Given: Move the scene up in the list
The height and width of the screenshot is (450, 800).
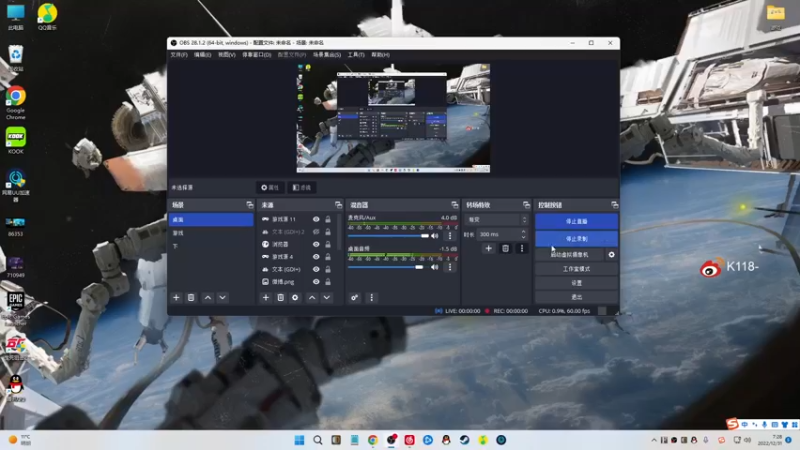Looking at the screenshot, I should pyautogui.click(x=208, y=297).
